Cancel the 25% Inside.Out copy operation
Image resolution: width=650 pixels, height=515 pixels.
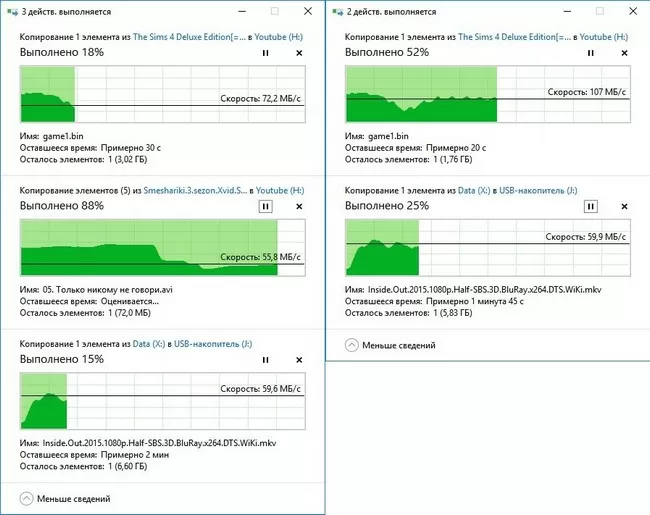[x=624, y=206]
